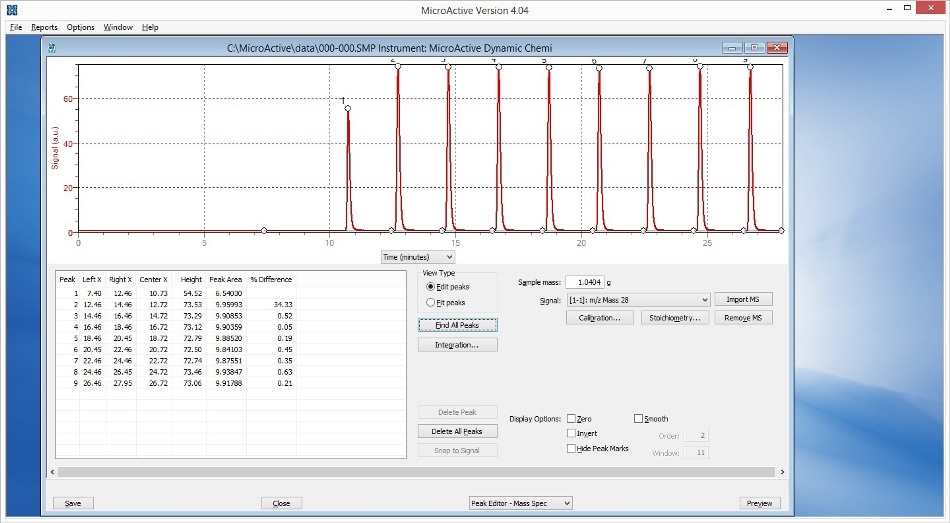950x523 pixels.
Task: Click peak 1 marker on the chart
Action: (348, 109)
